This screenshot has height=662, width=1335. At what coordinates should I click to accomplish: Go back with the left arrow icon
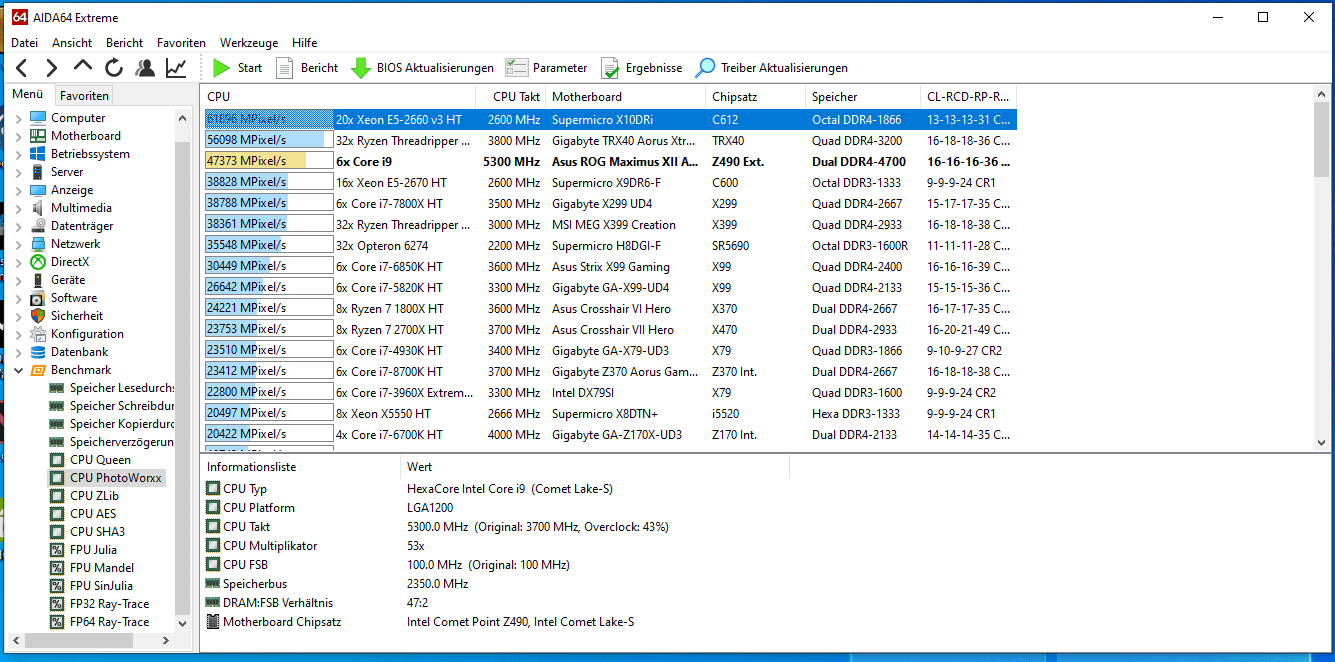tap(22, 68)
